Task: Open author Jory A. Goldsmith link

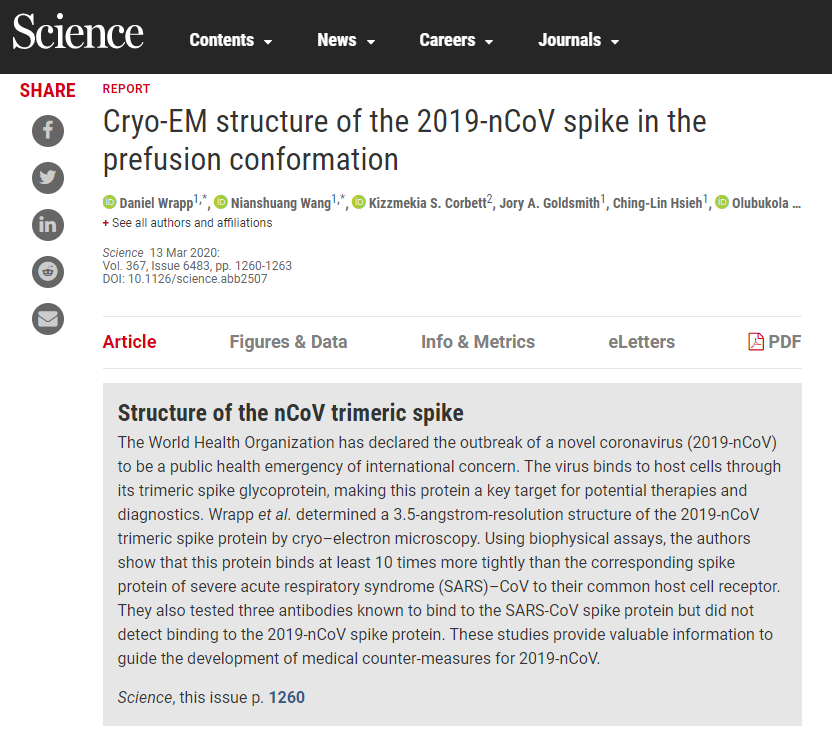Action: click(x=550, y=203)
